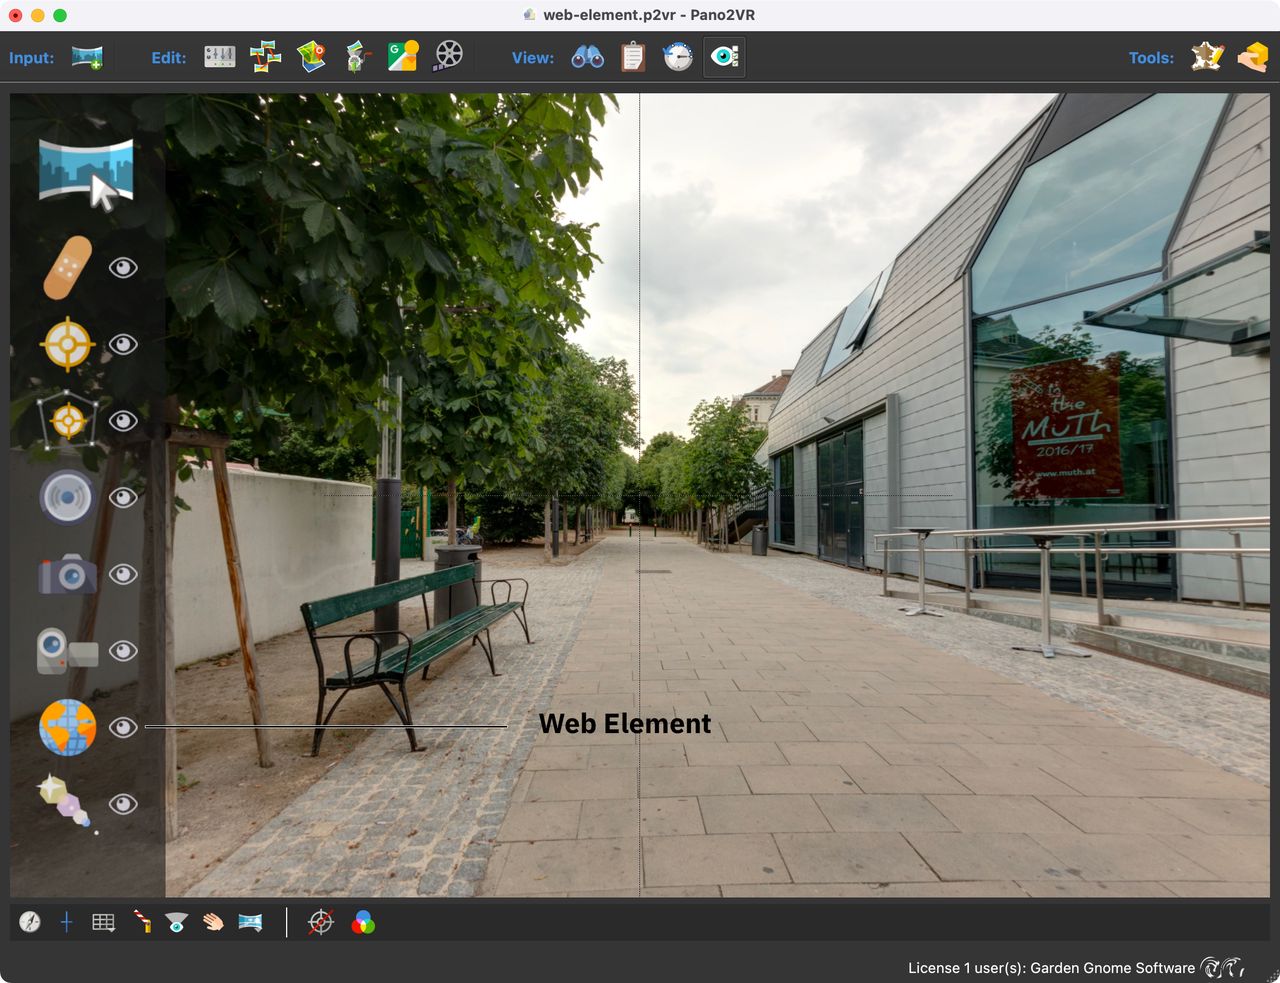Select the Polygon Hotspot tool

coord(68,420)
